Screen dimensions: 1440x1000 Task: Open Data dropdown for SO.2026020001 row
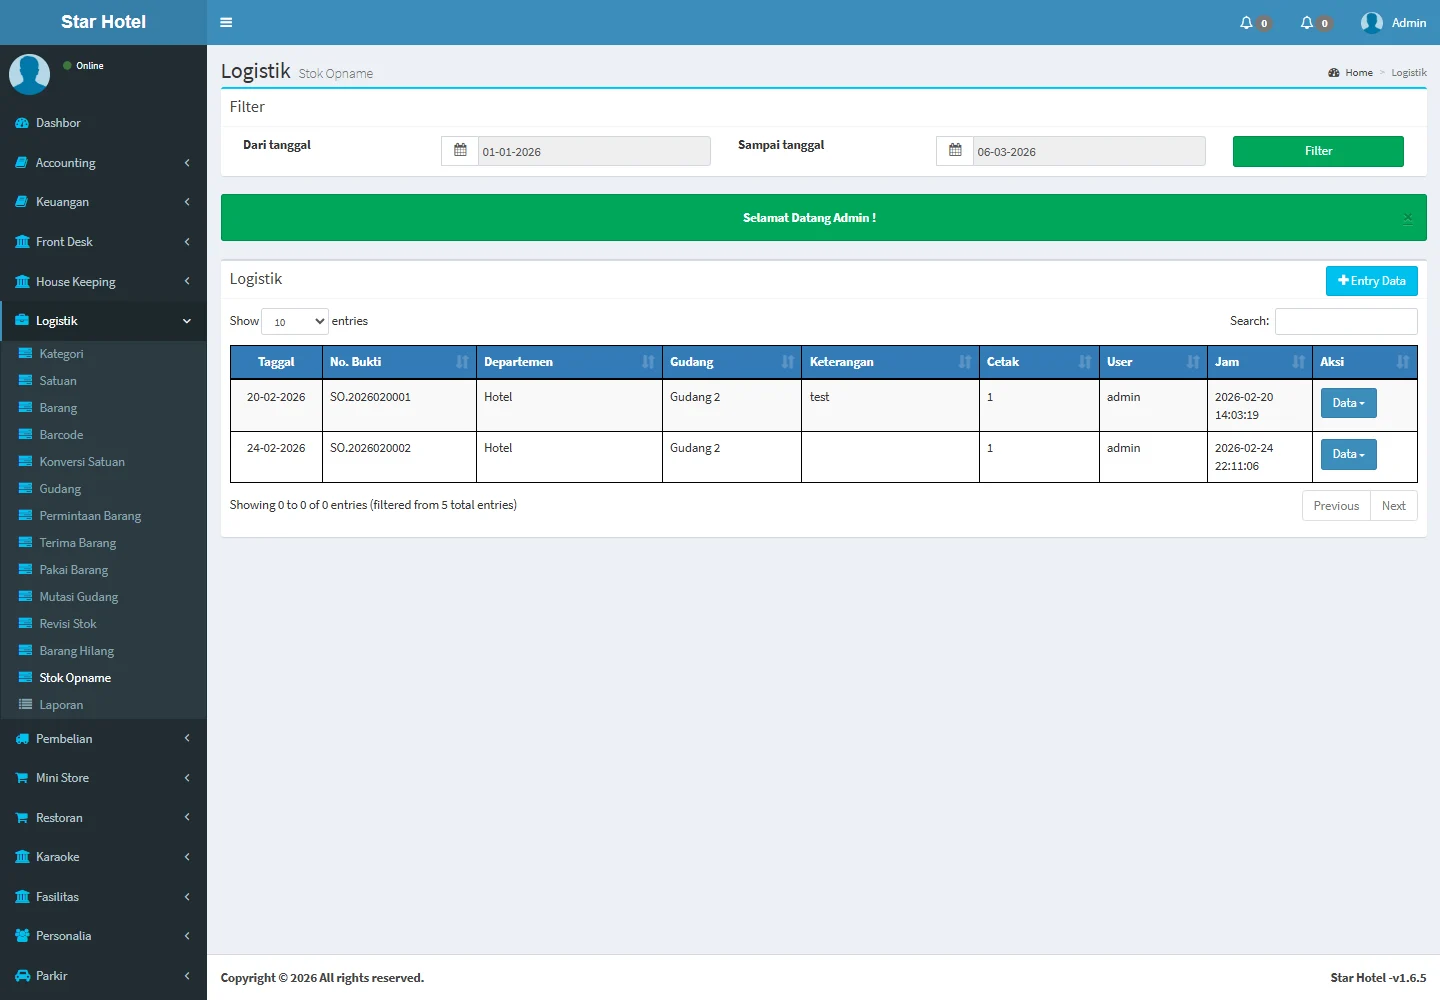click(x=1348, y=403)
